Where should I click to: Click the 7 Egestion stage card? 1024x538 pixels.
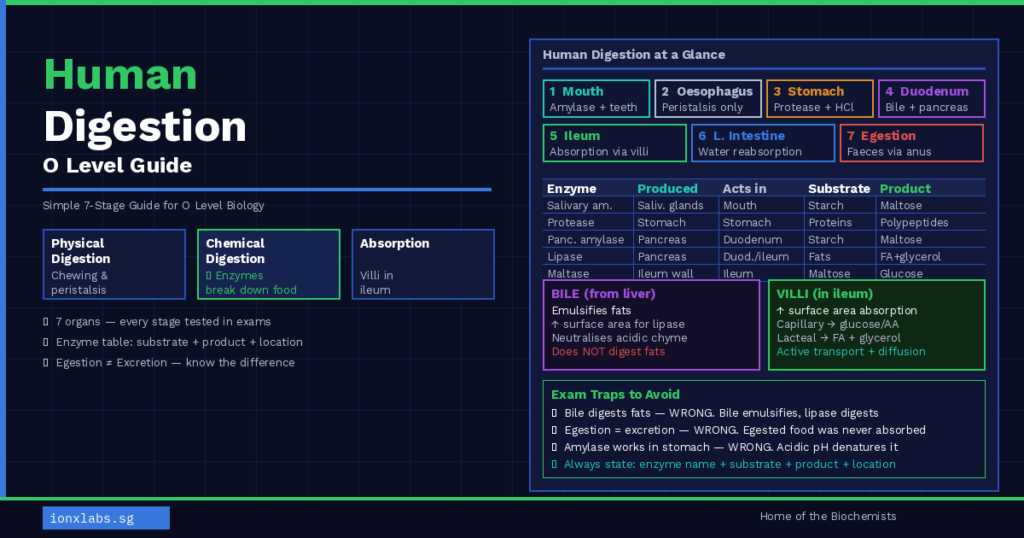coord(910,143)
